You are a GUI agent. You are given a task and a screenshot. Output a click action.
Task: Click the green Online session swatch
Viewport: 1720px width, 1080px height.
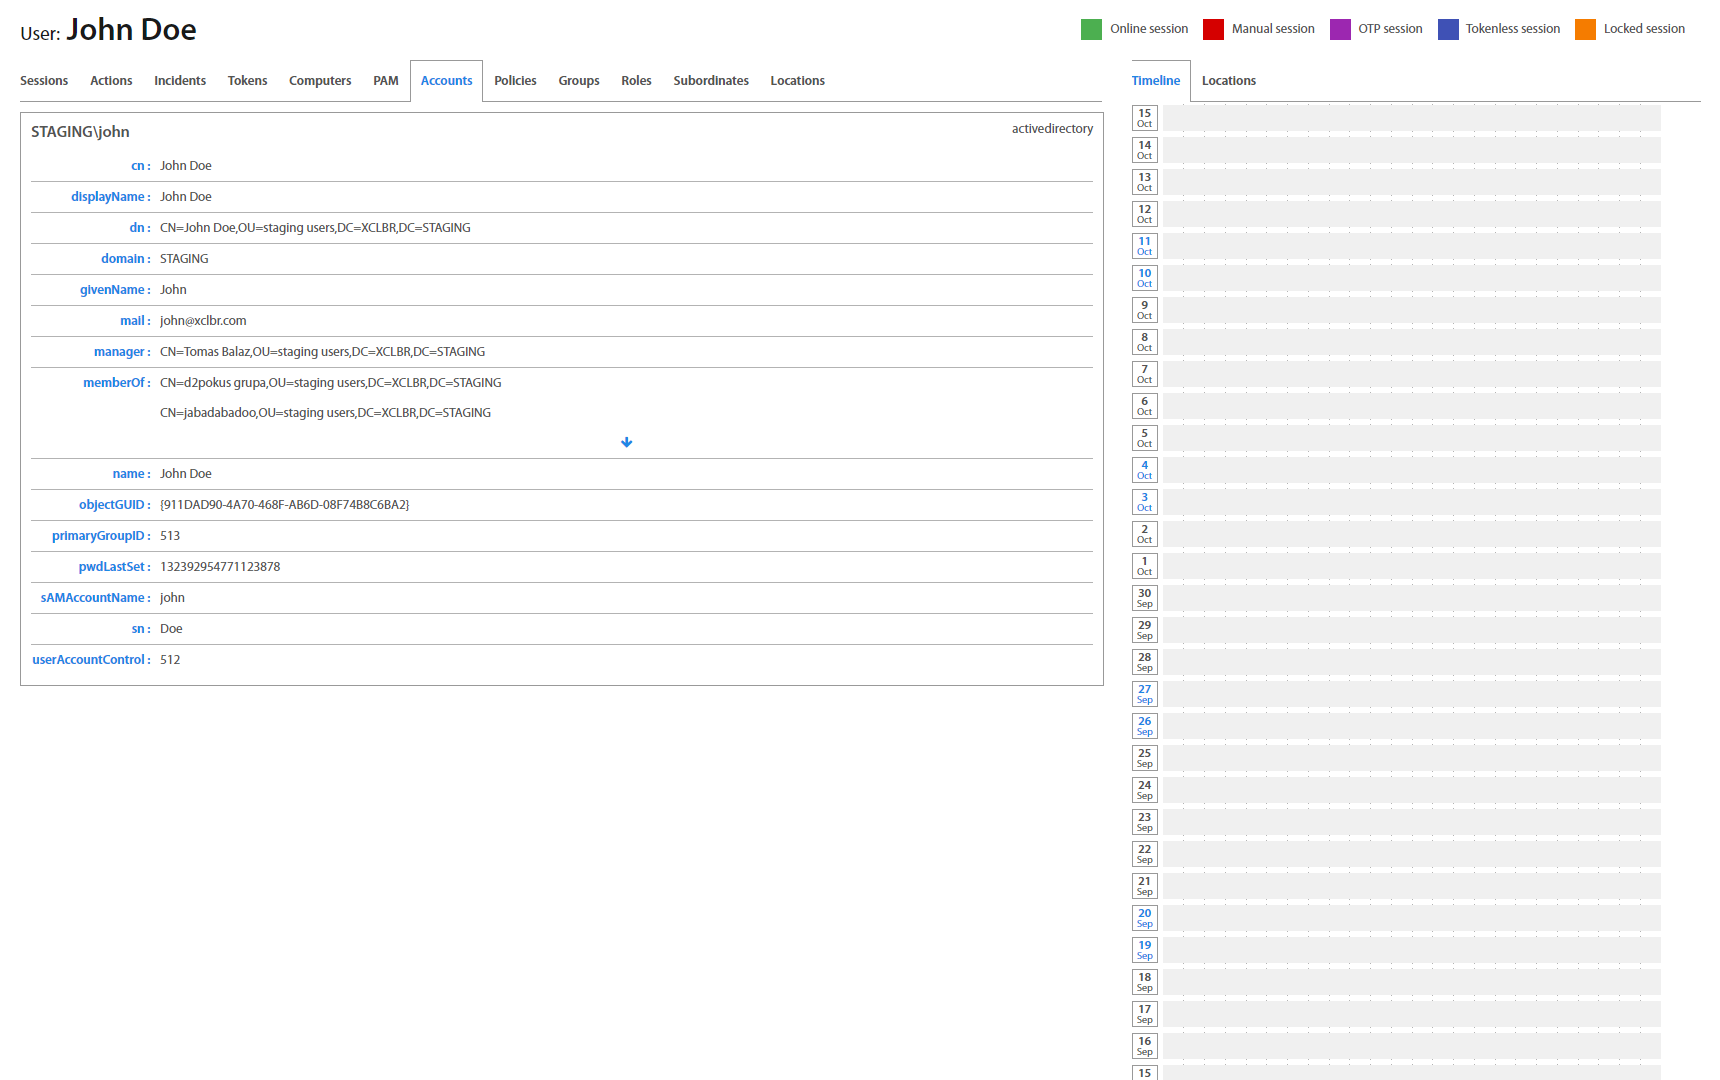click(1091, 29)
